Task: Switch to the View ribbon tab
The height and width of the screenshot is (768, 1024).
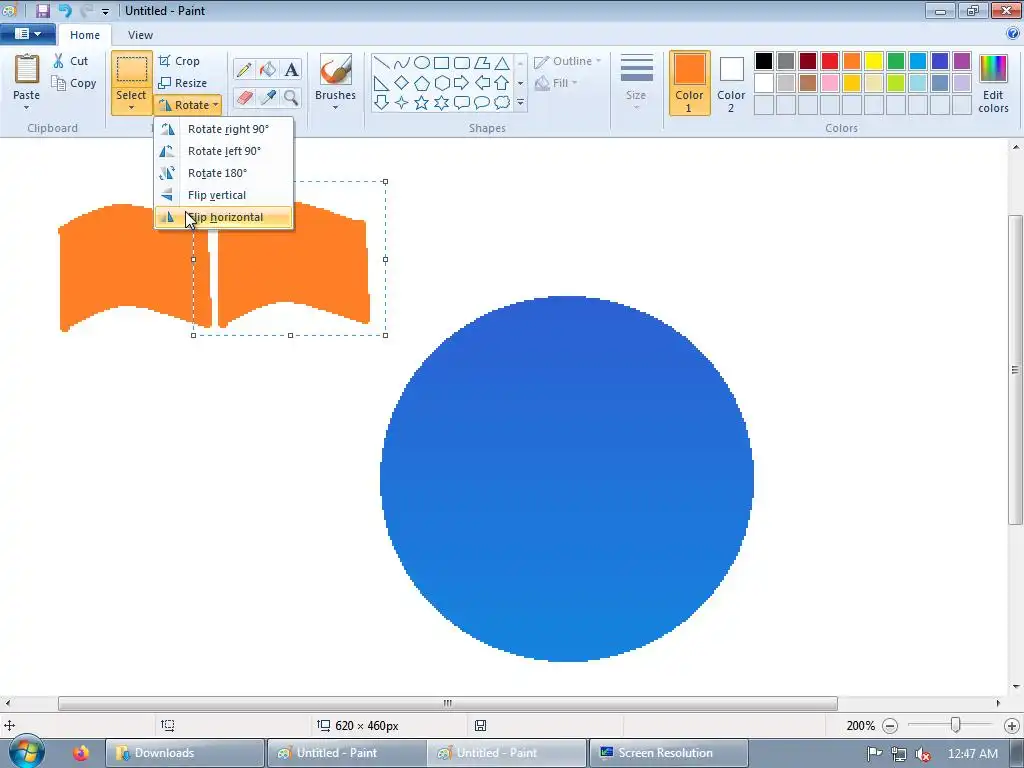Action: (x=140, y=35)
